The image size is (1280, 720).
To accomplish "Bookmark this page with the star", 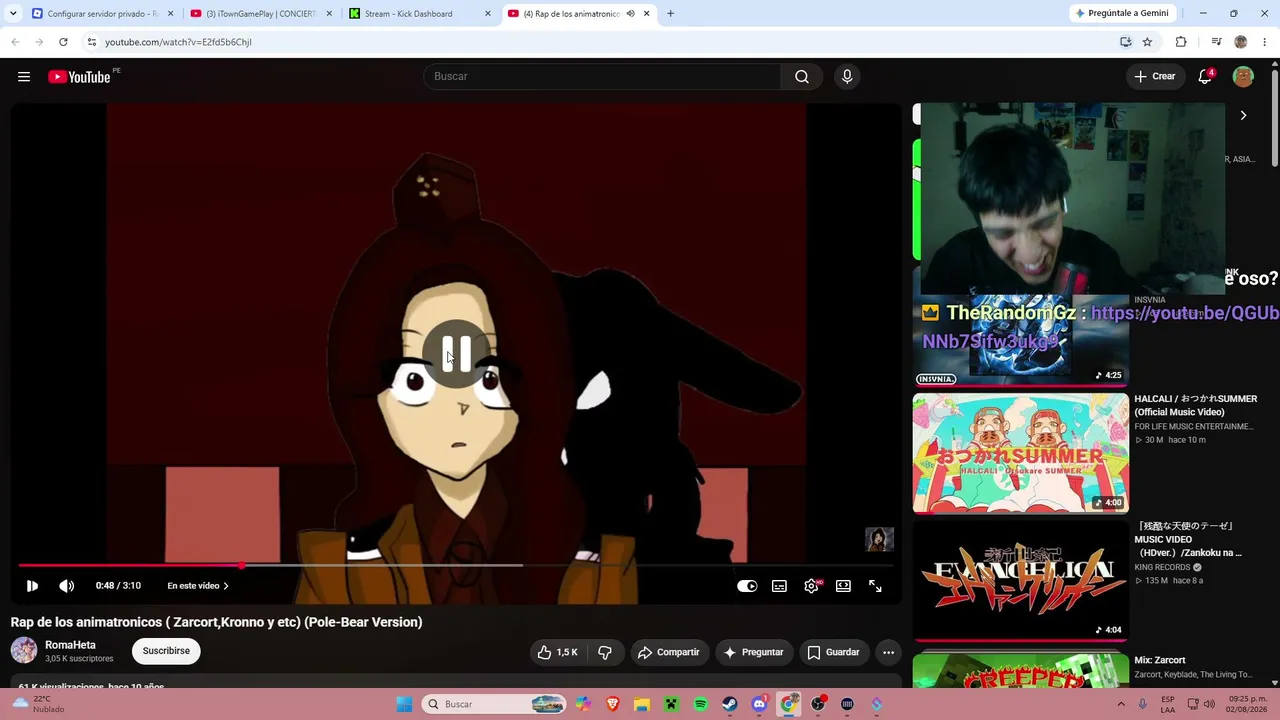I will tap(1147, 42).
